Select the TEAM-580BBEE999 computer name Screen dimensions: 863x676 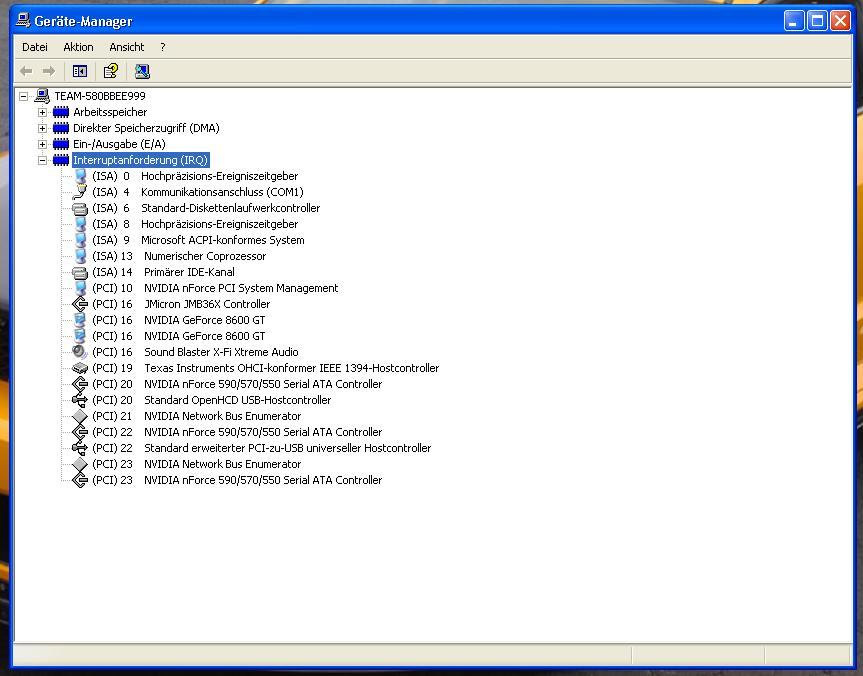tap(100, 96)
